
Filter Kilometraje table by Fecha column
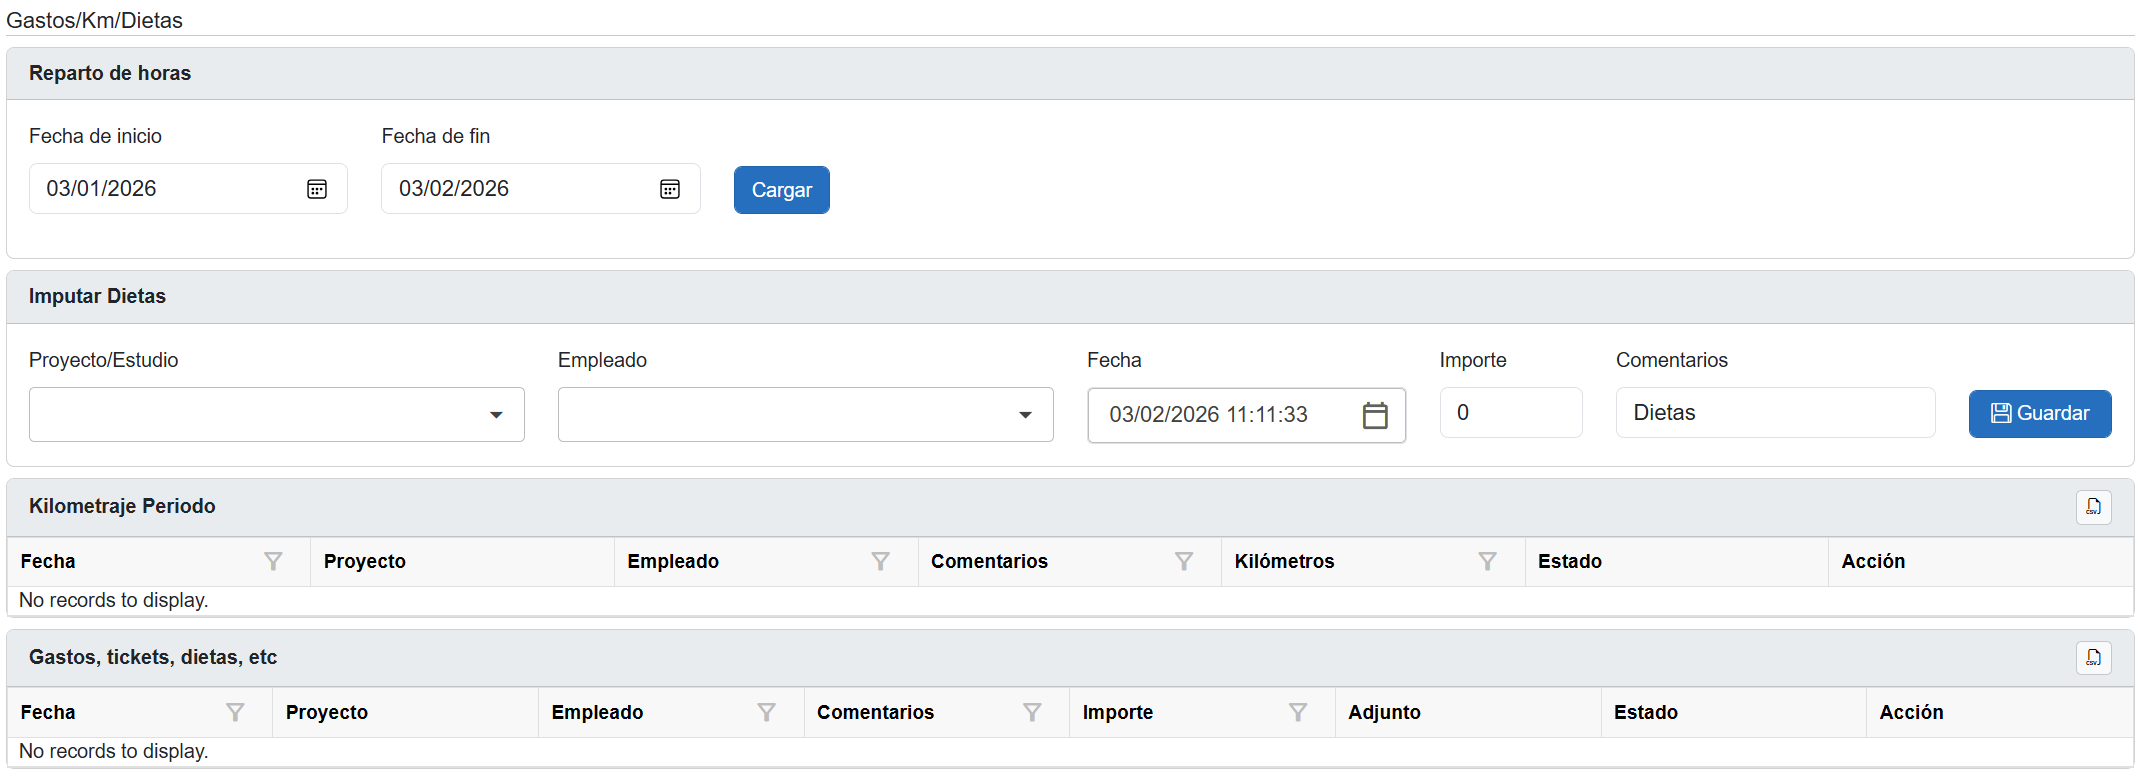tap(273, 562)
